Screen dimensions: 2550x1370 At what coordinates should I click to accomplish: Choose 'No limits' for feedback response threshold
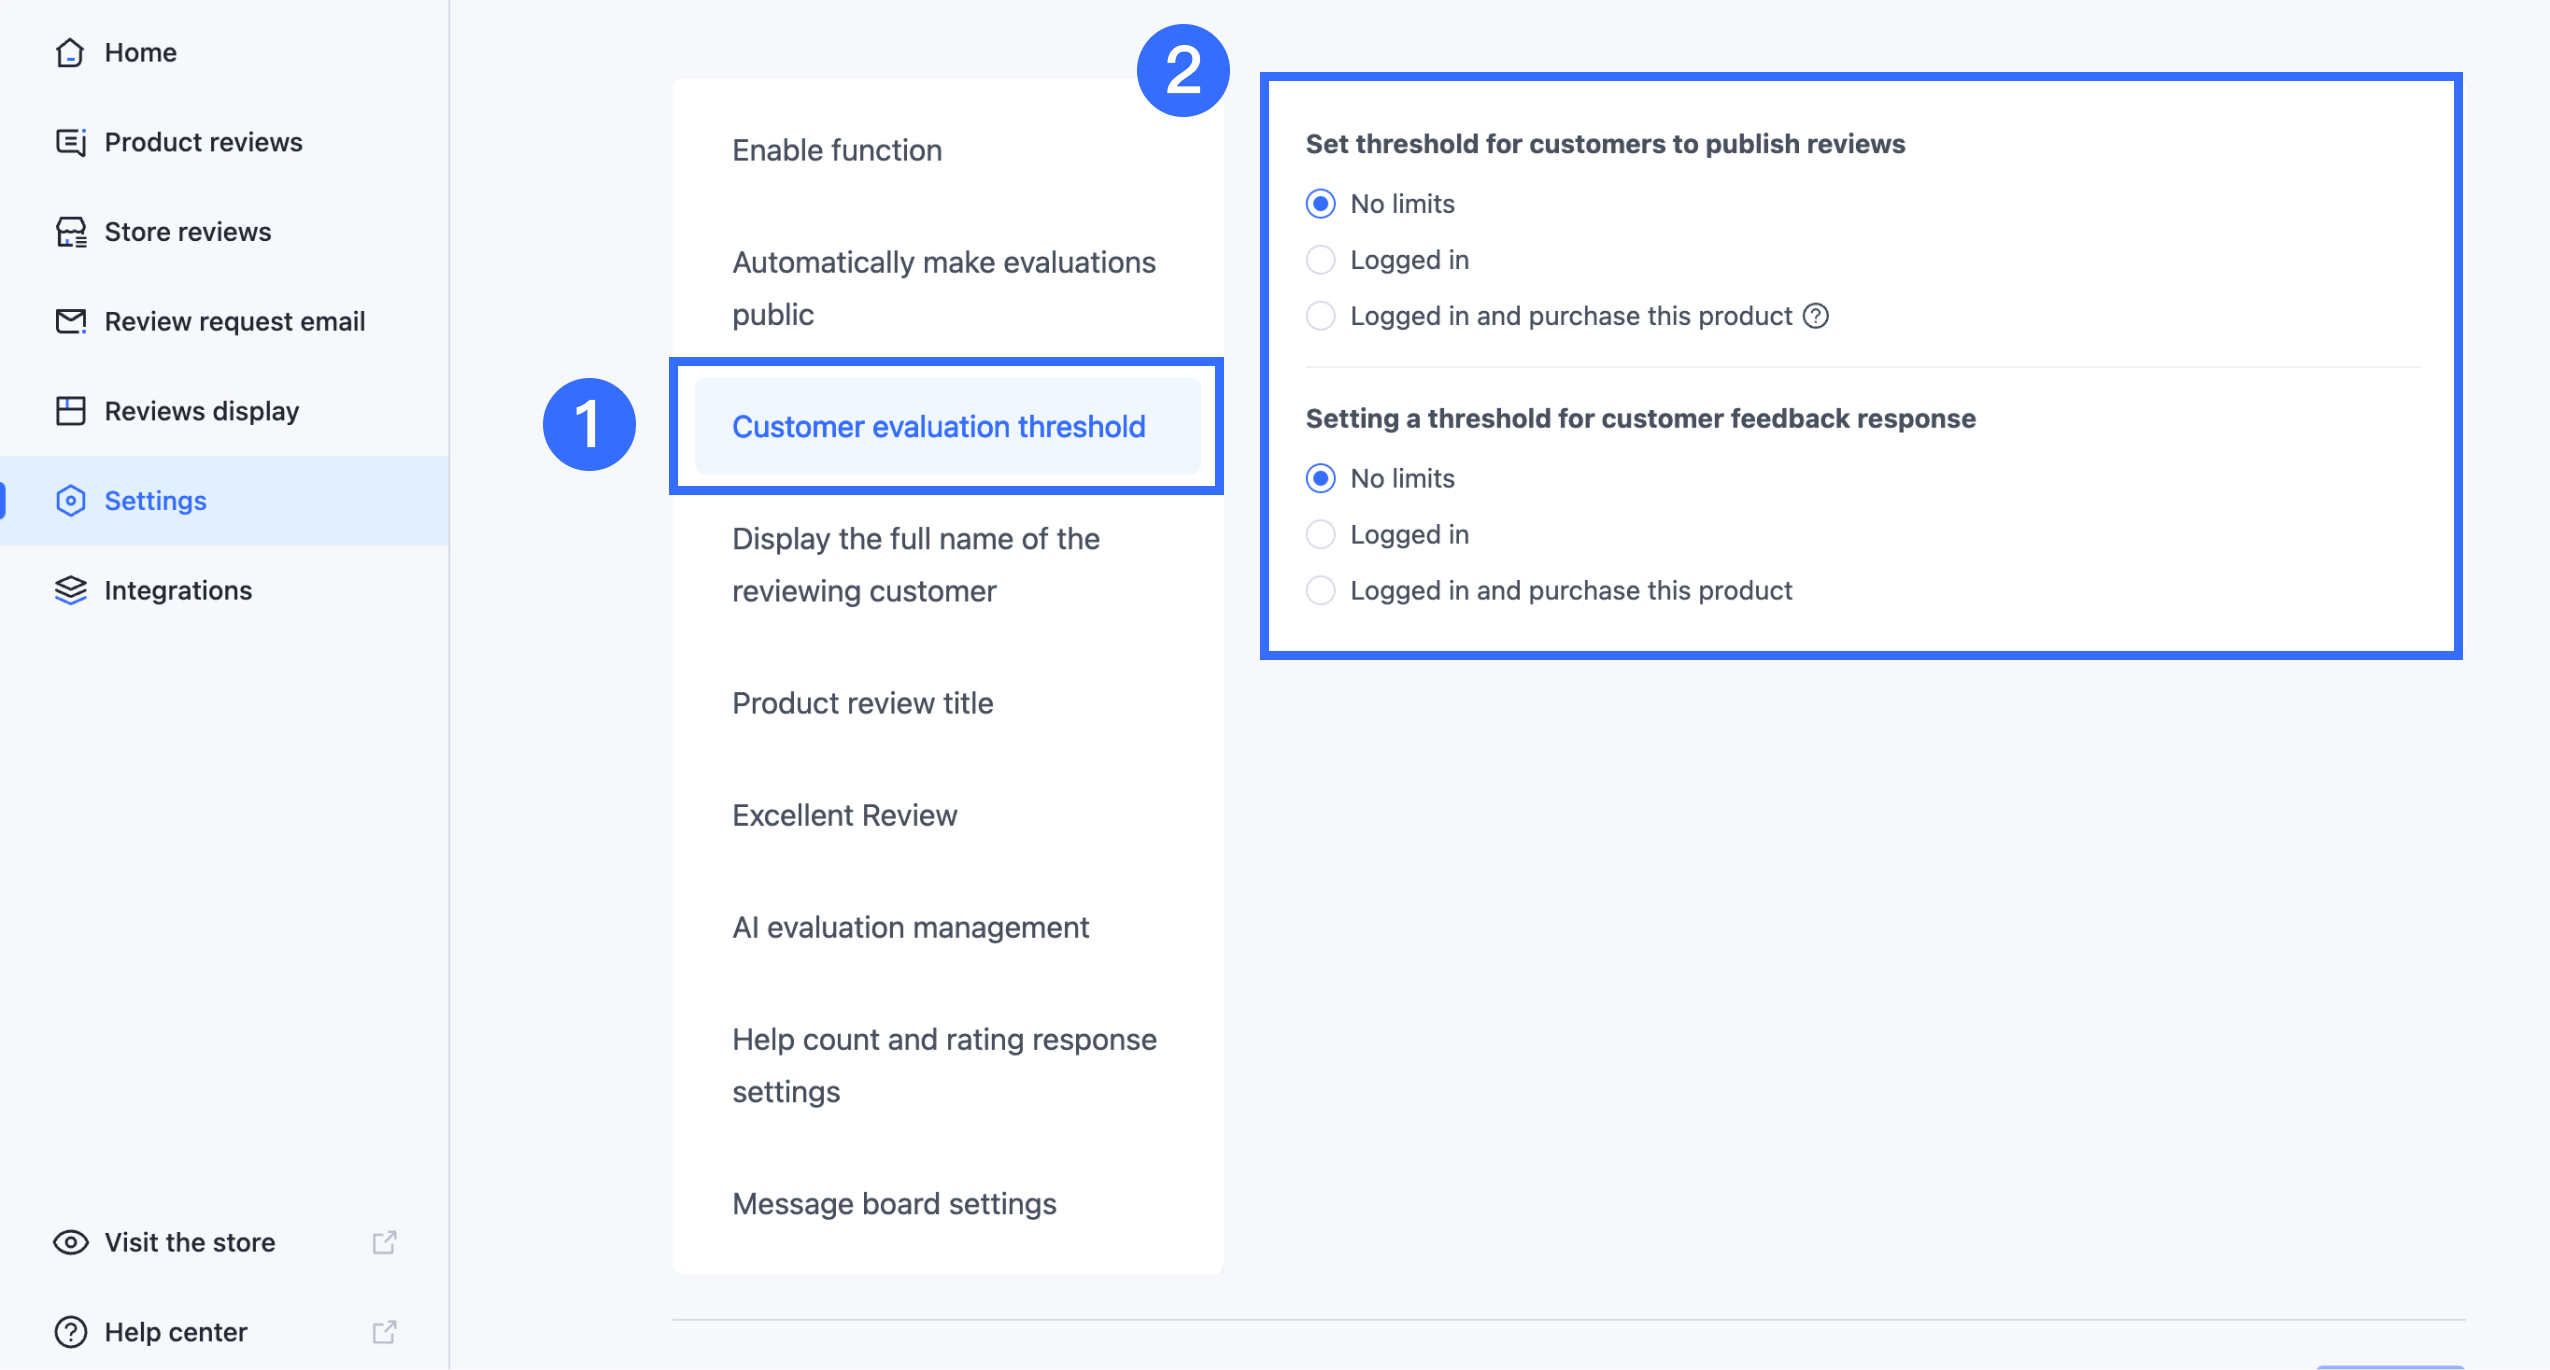[x=1321, y=479]
